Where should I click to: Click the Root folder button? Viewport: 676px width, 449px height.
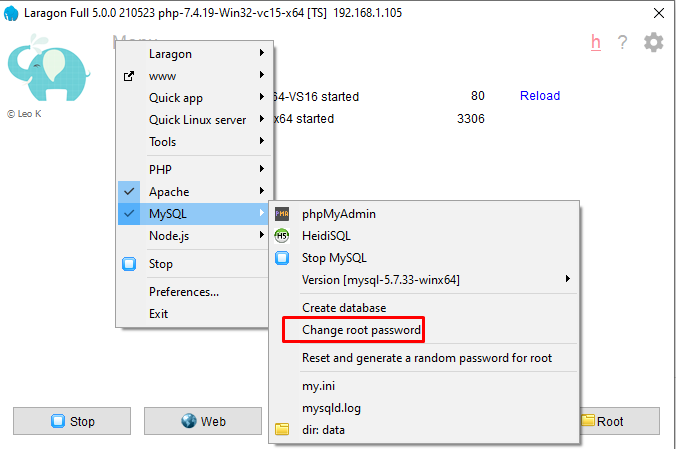click(620, 421)
